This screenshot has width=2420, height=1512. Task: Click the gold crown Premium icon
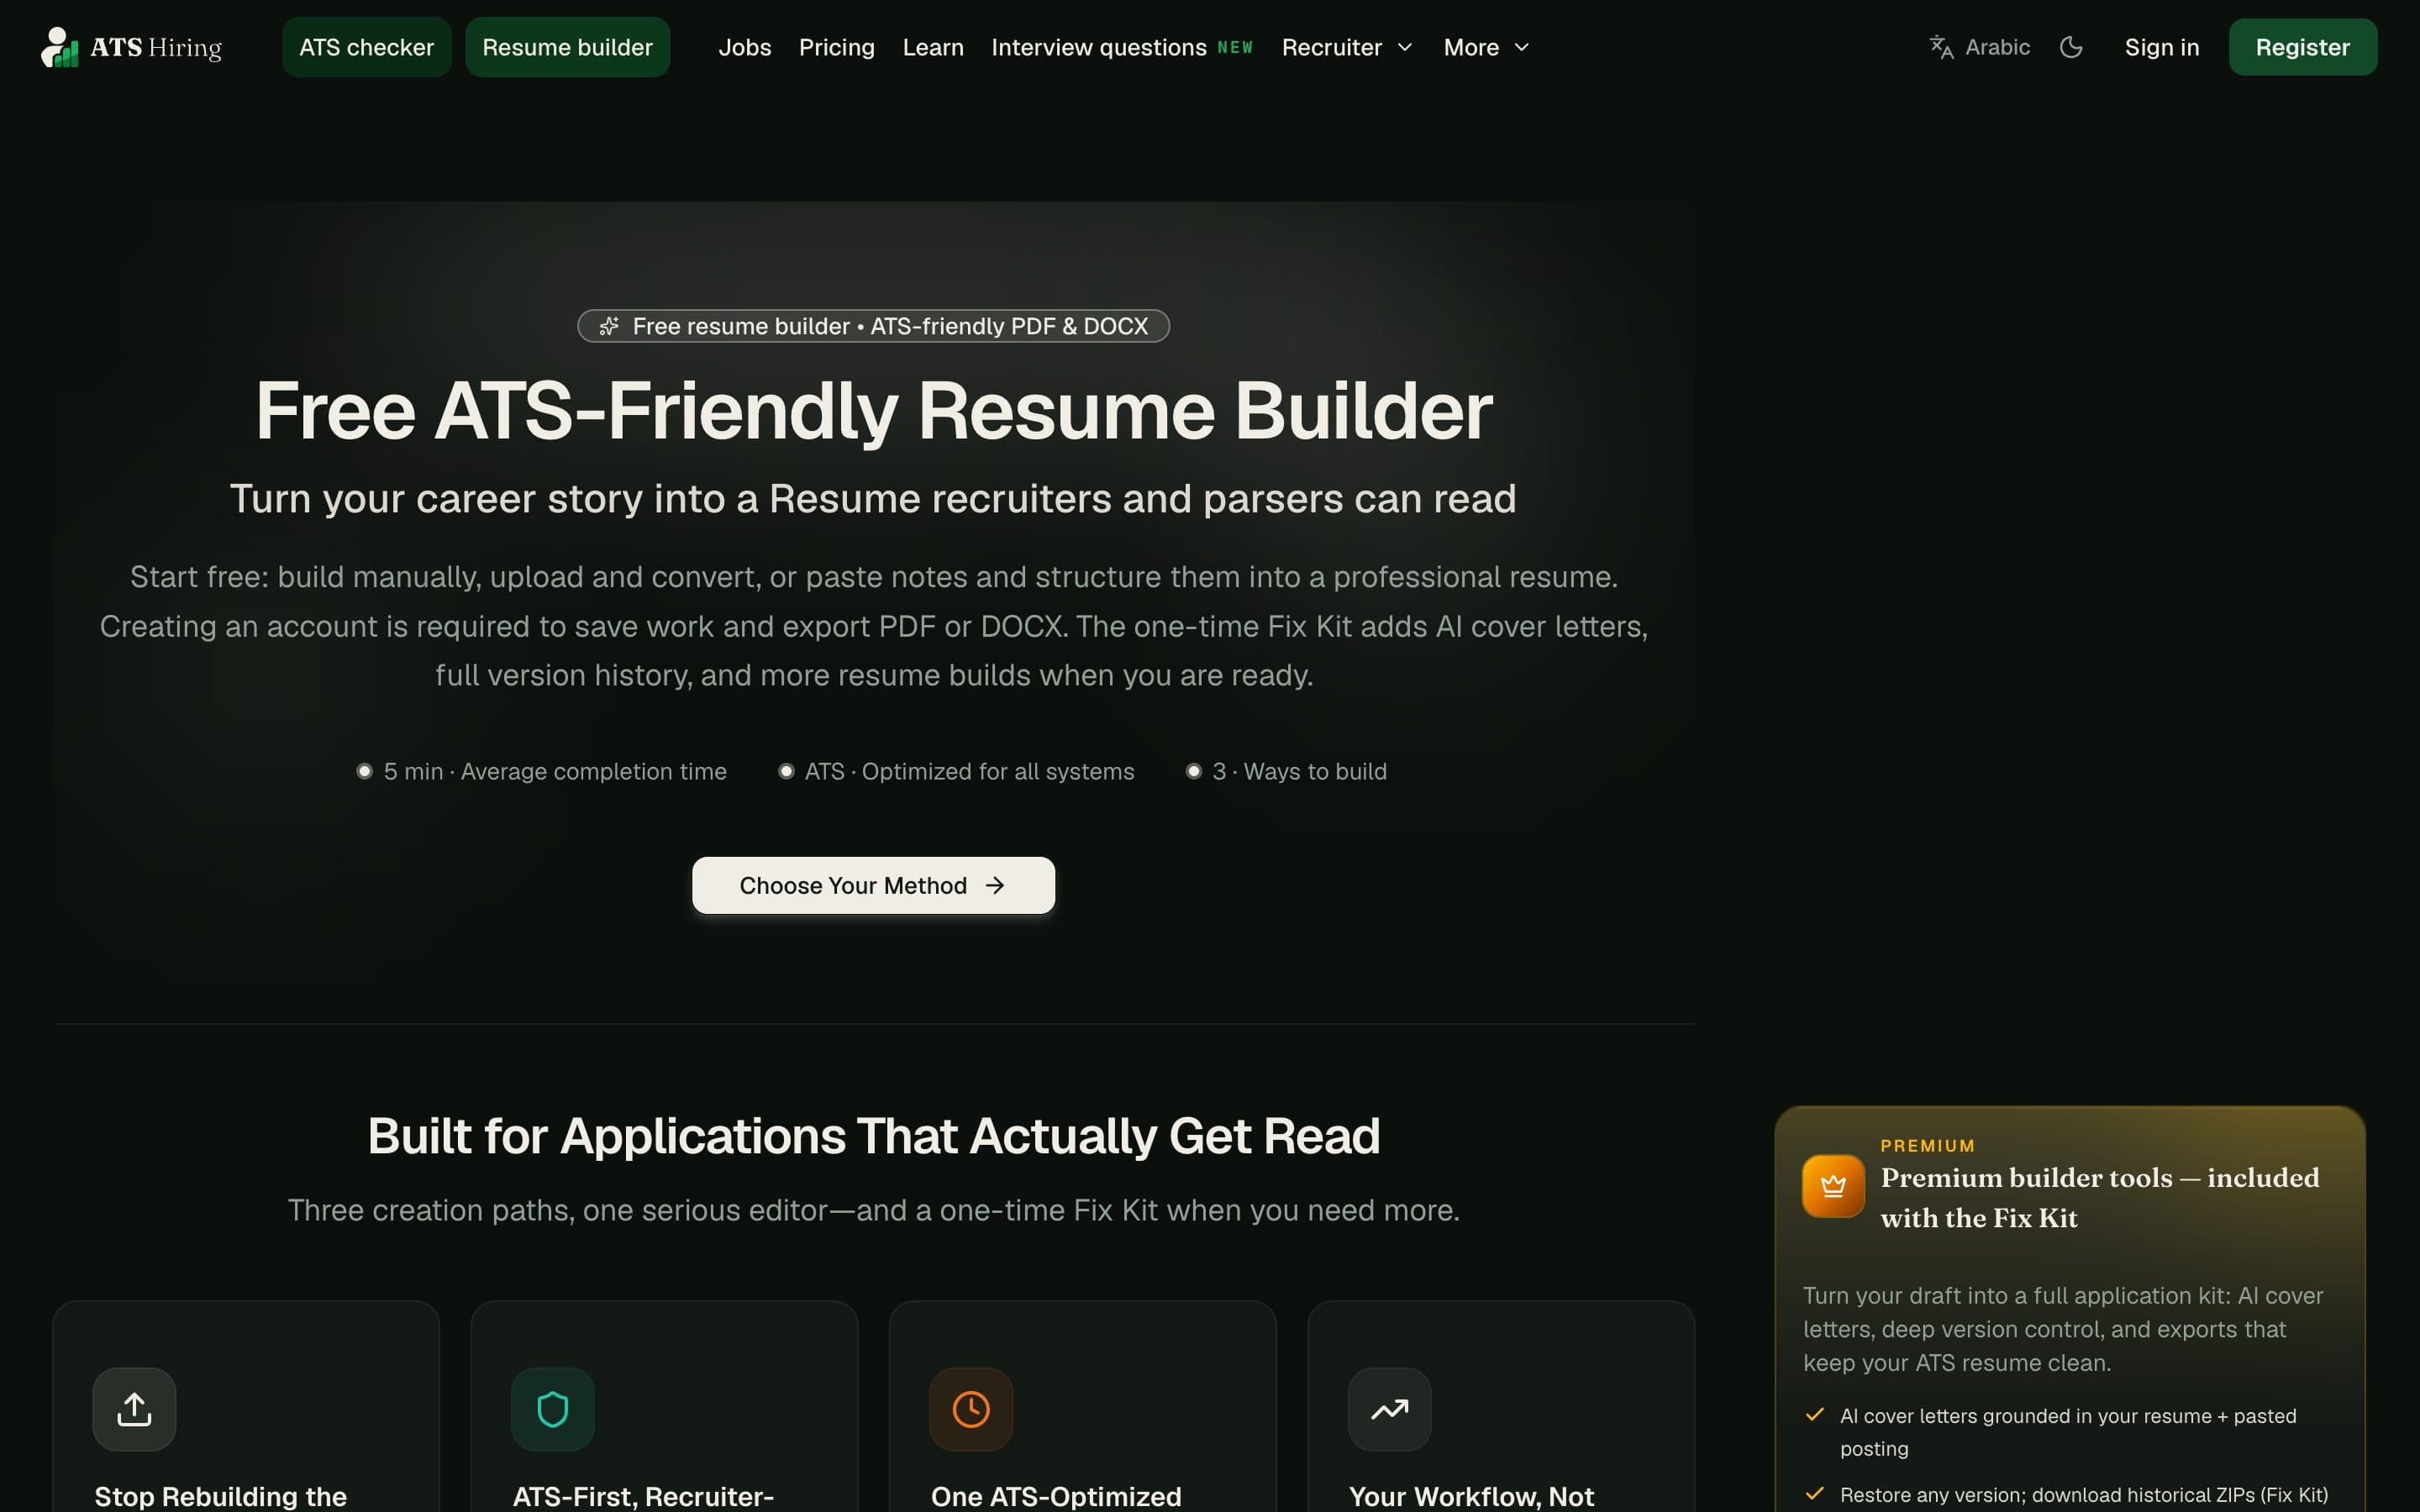tap(1833, 1186)
